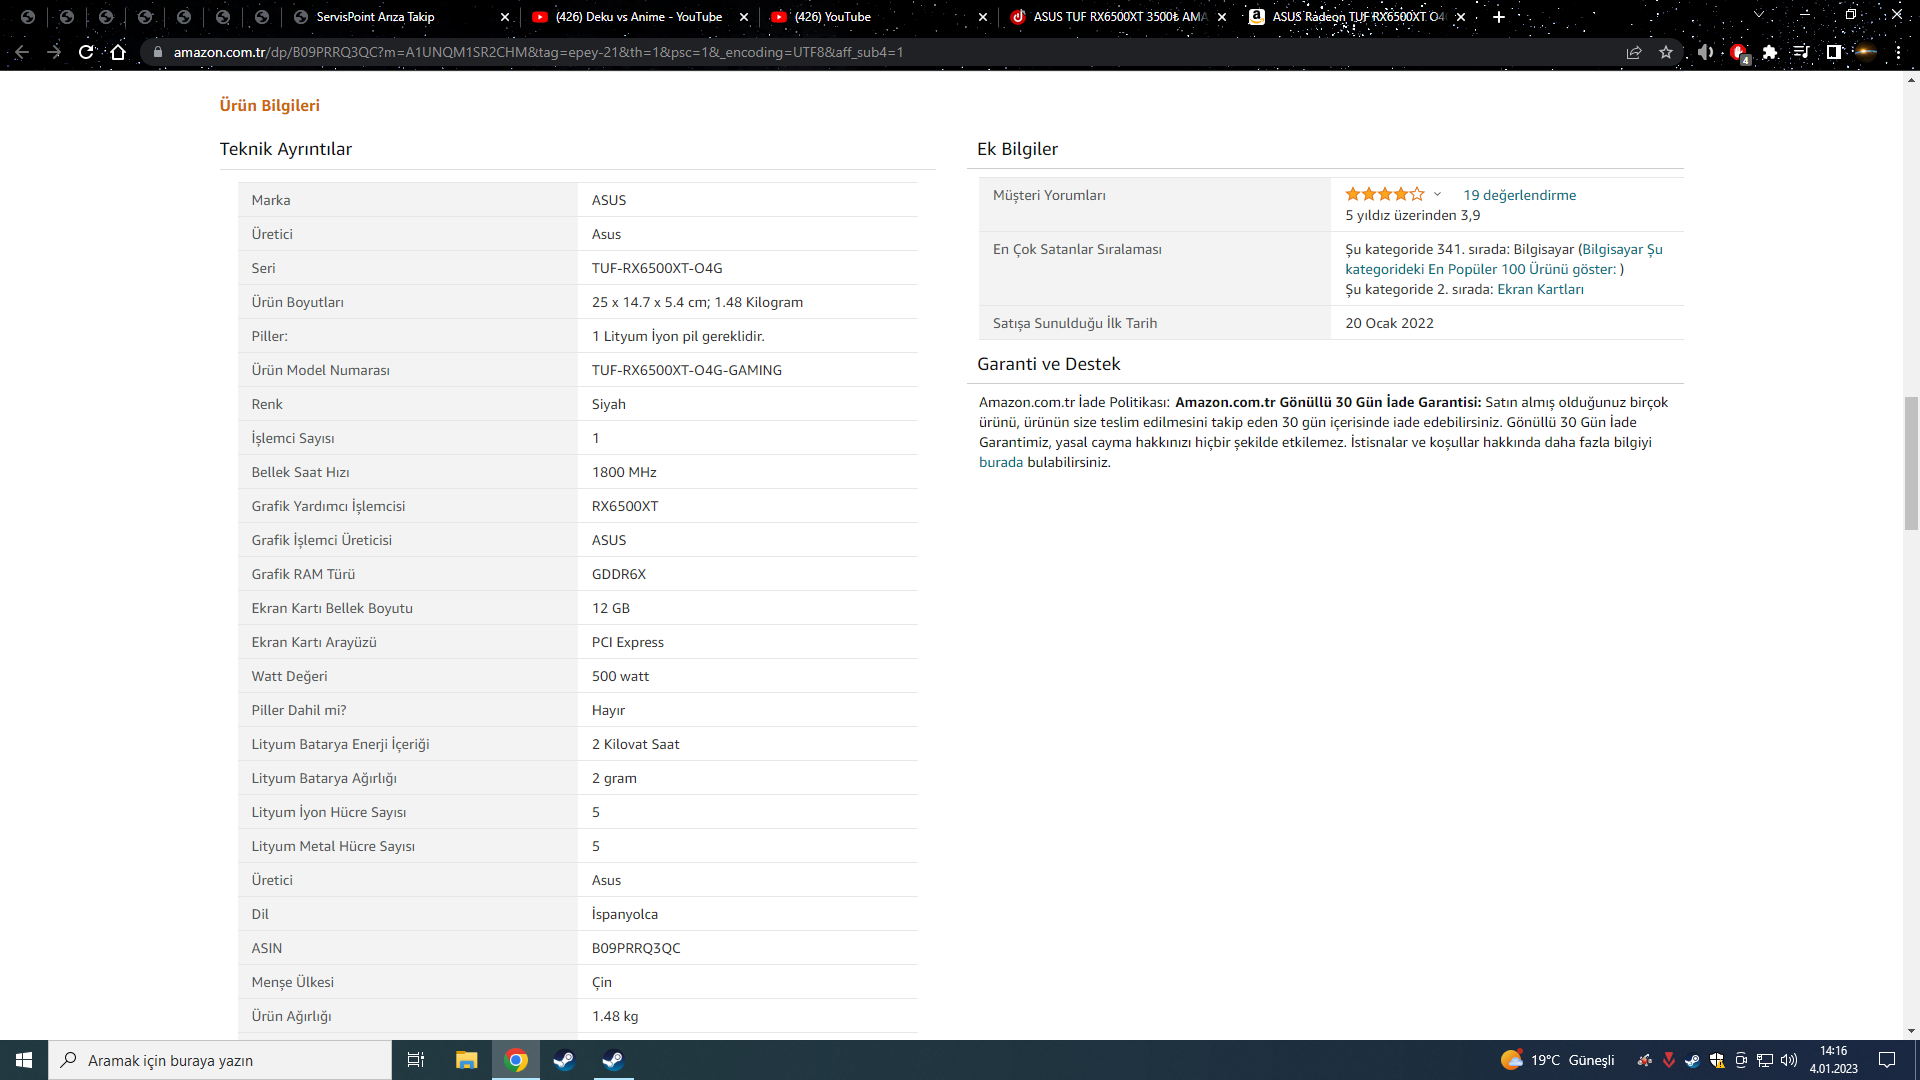Viewport: 1920px width, 1080px height.
Task: Reload the Amazon page
Action: click(86, 52)
